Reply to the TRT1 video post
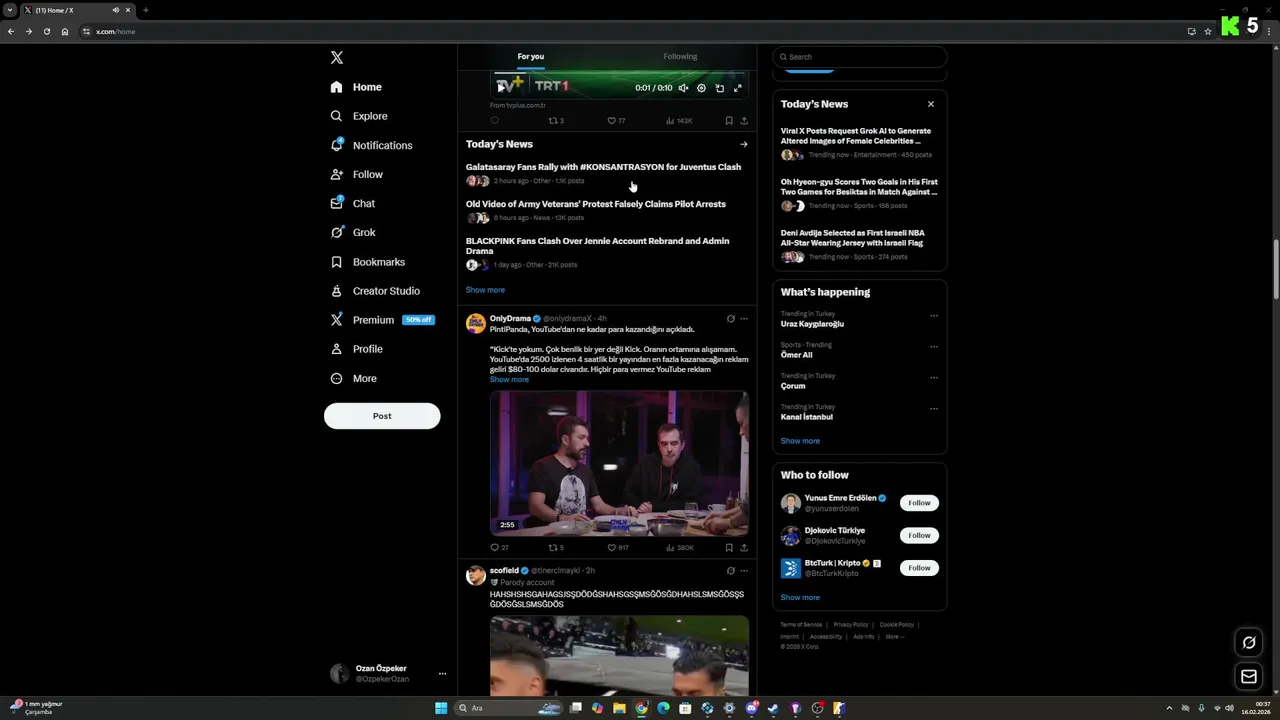The width and height of the screenshot is (1280, 720). [x=494, y=121]
